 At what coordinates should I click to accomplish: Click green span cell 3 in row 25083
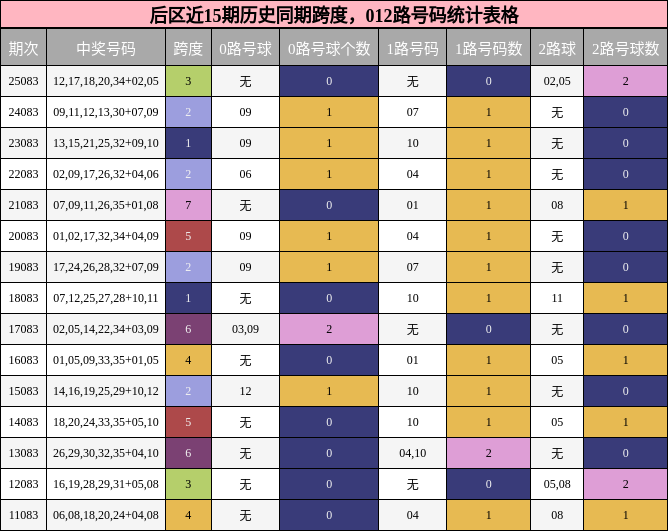coord(188,81)
